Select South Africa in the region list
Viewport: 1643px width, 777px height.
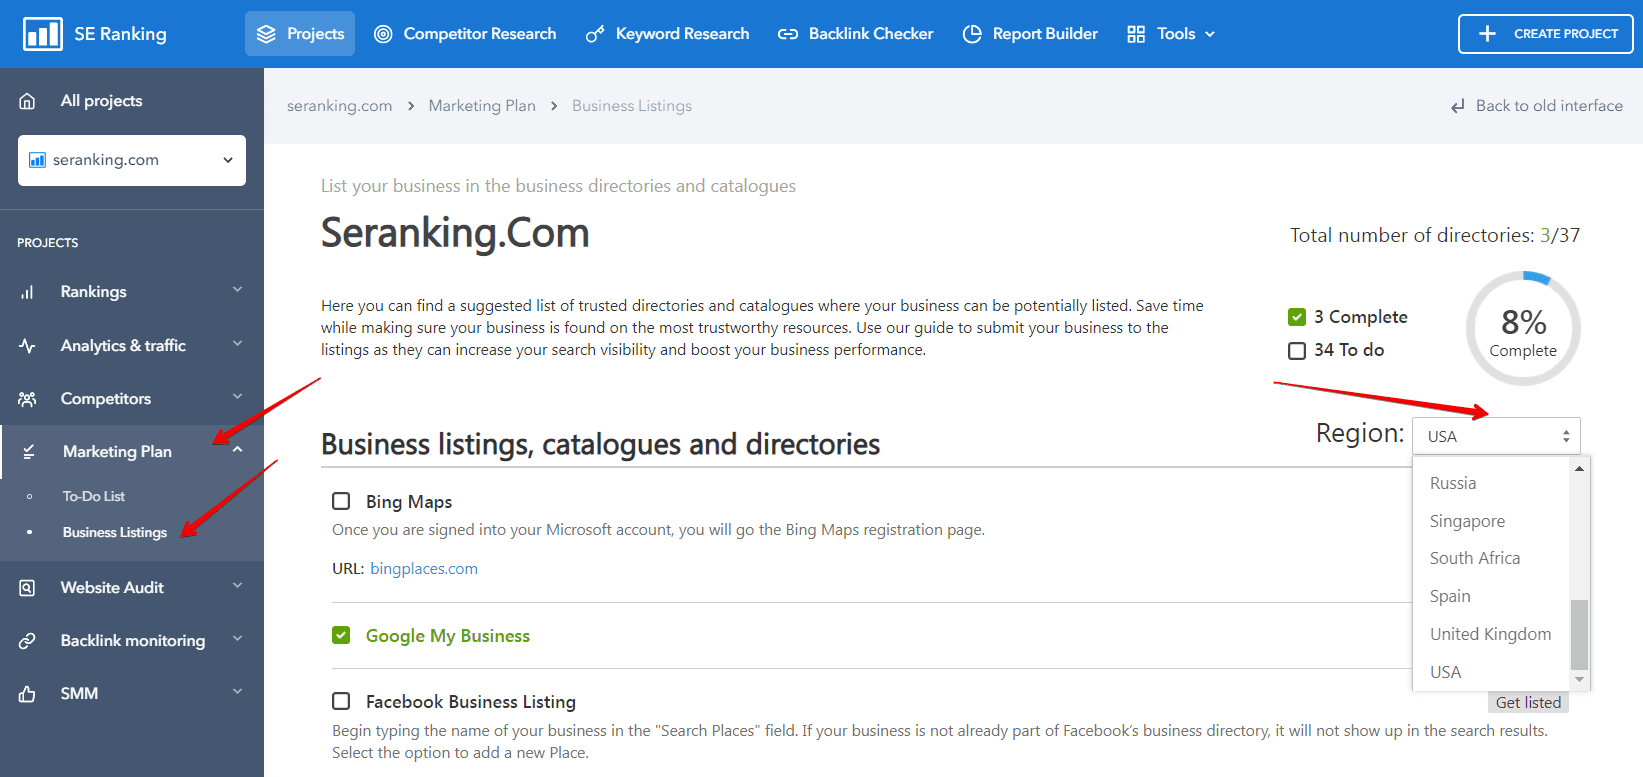coord(1475,558)
